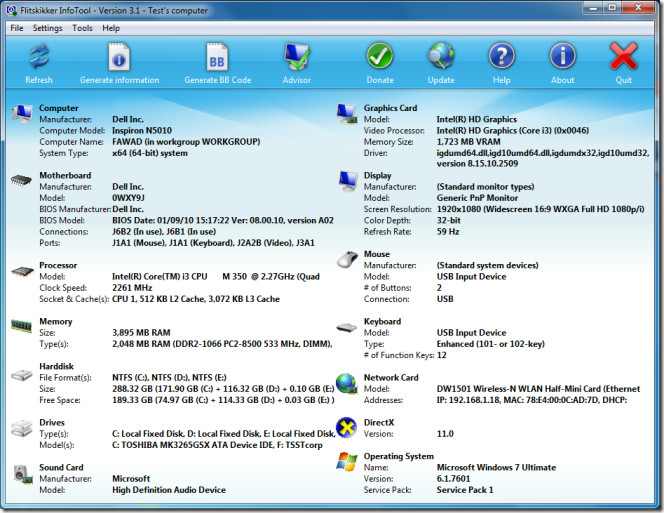Click the Keyboard section icon
The width and height of the screenshot is (664, 513).
tap(346, 327)
